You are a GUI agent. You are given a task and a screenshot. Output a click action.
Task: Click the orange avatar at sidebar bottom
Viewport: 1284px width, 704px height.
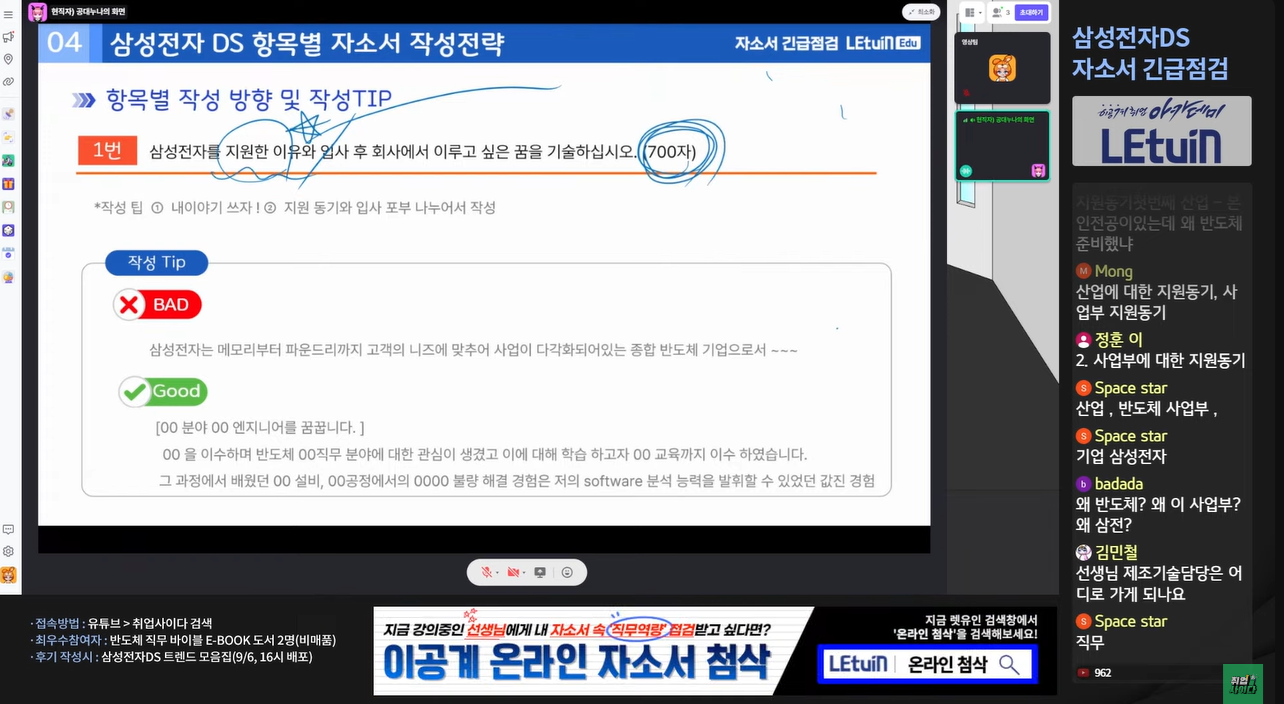click(x=8, y=575)
